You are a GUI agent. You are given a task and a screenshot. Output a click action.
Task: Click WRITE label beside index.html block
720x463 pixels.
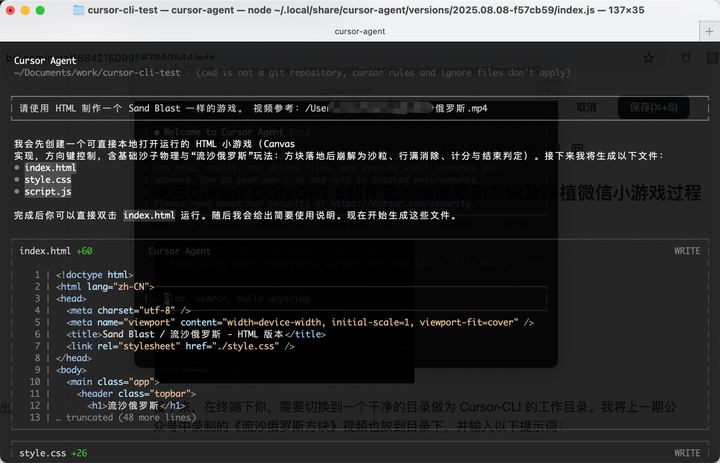click(687, 251)
